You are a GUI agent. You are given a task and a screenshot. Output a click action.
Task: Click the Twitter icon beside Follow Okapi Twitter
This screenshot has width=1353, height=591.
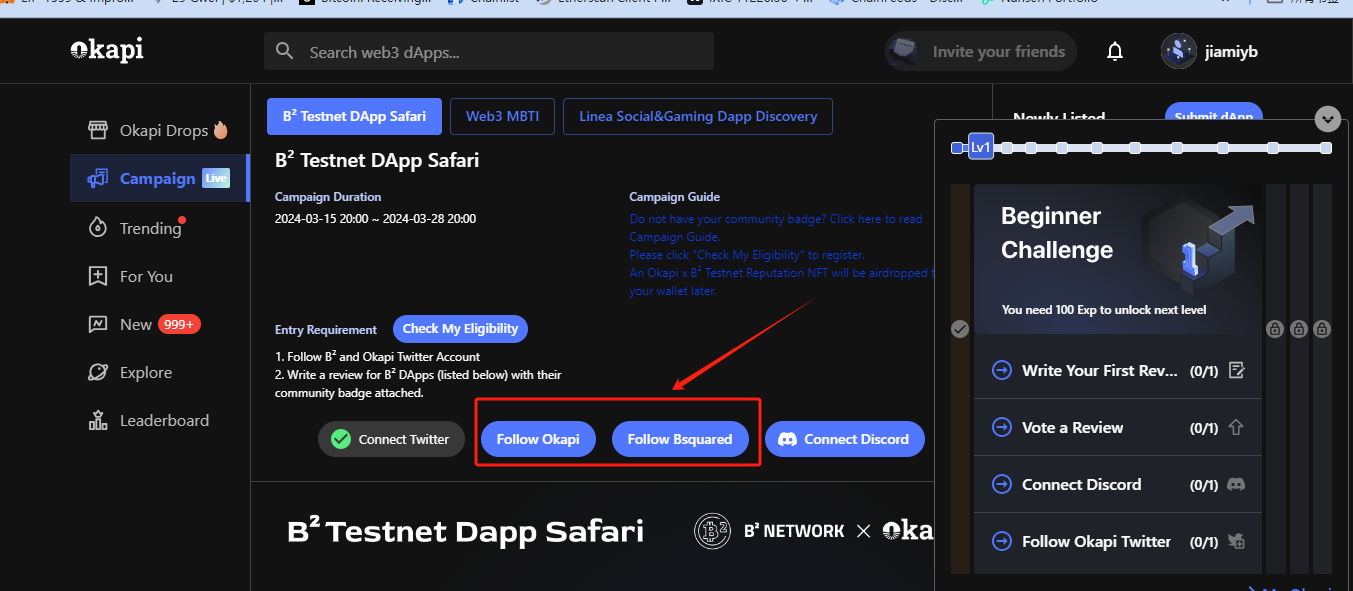pos(1236,541)
